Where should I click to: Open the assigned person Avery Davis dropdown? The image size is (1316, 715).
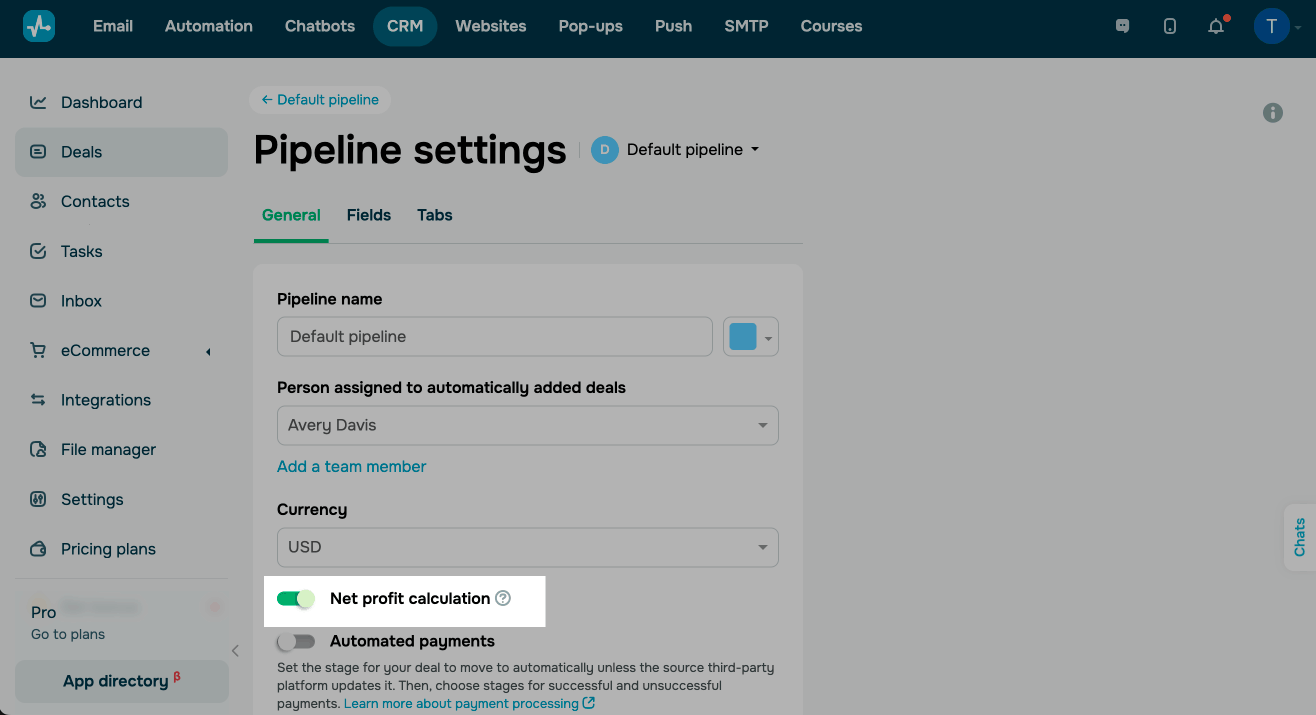click(527, 425)
